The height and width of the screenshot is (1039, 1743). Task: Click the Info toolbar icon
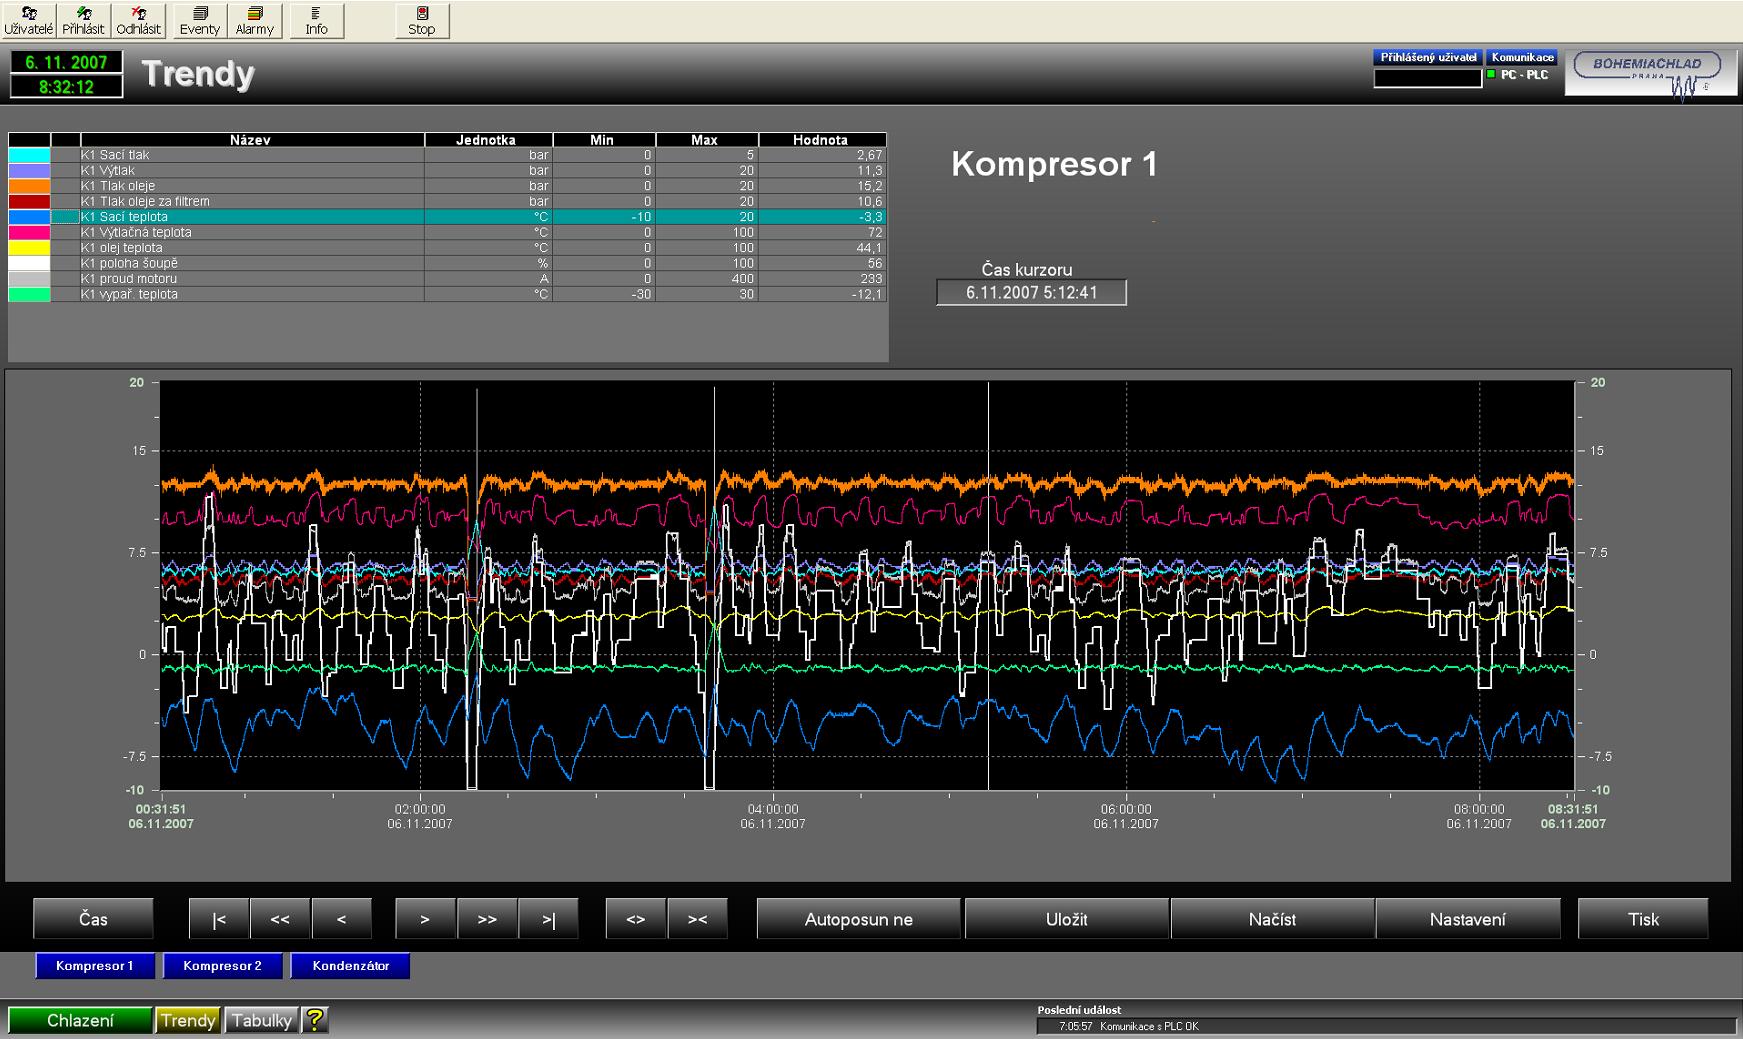click(x=317, y=20)
